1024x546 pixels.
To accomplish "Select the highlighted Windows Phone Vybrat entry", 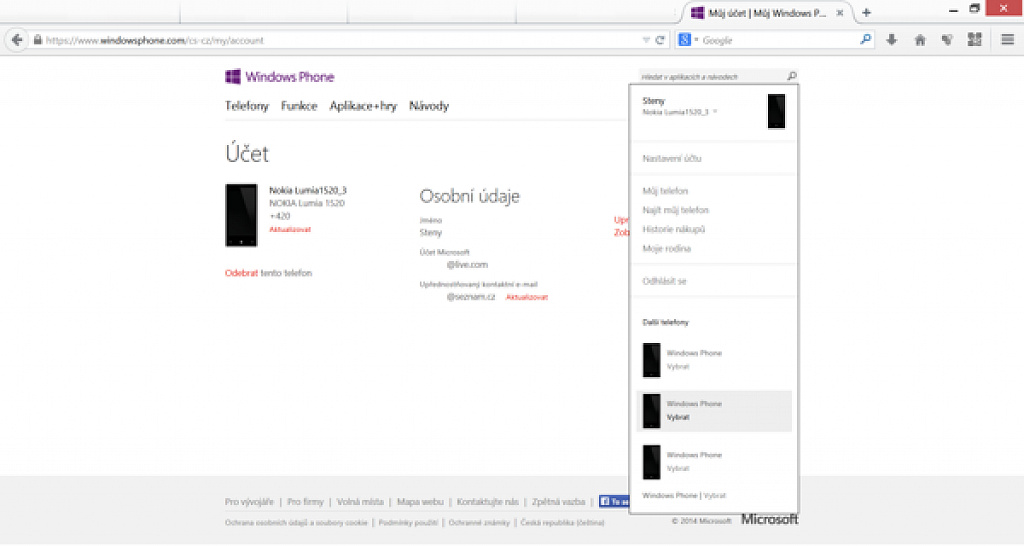I will [x=714, y=411].
